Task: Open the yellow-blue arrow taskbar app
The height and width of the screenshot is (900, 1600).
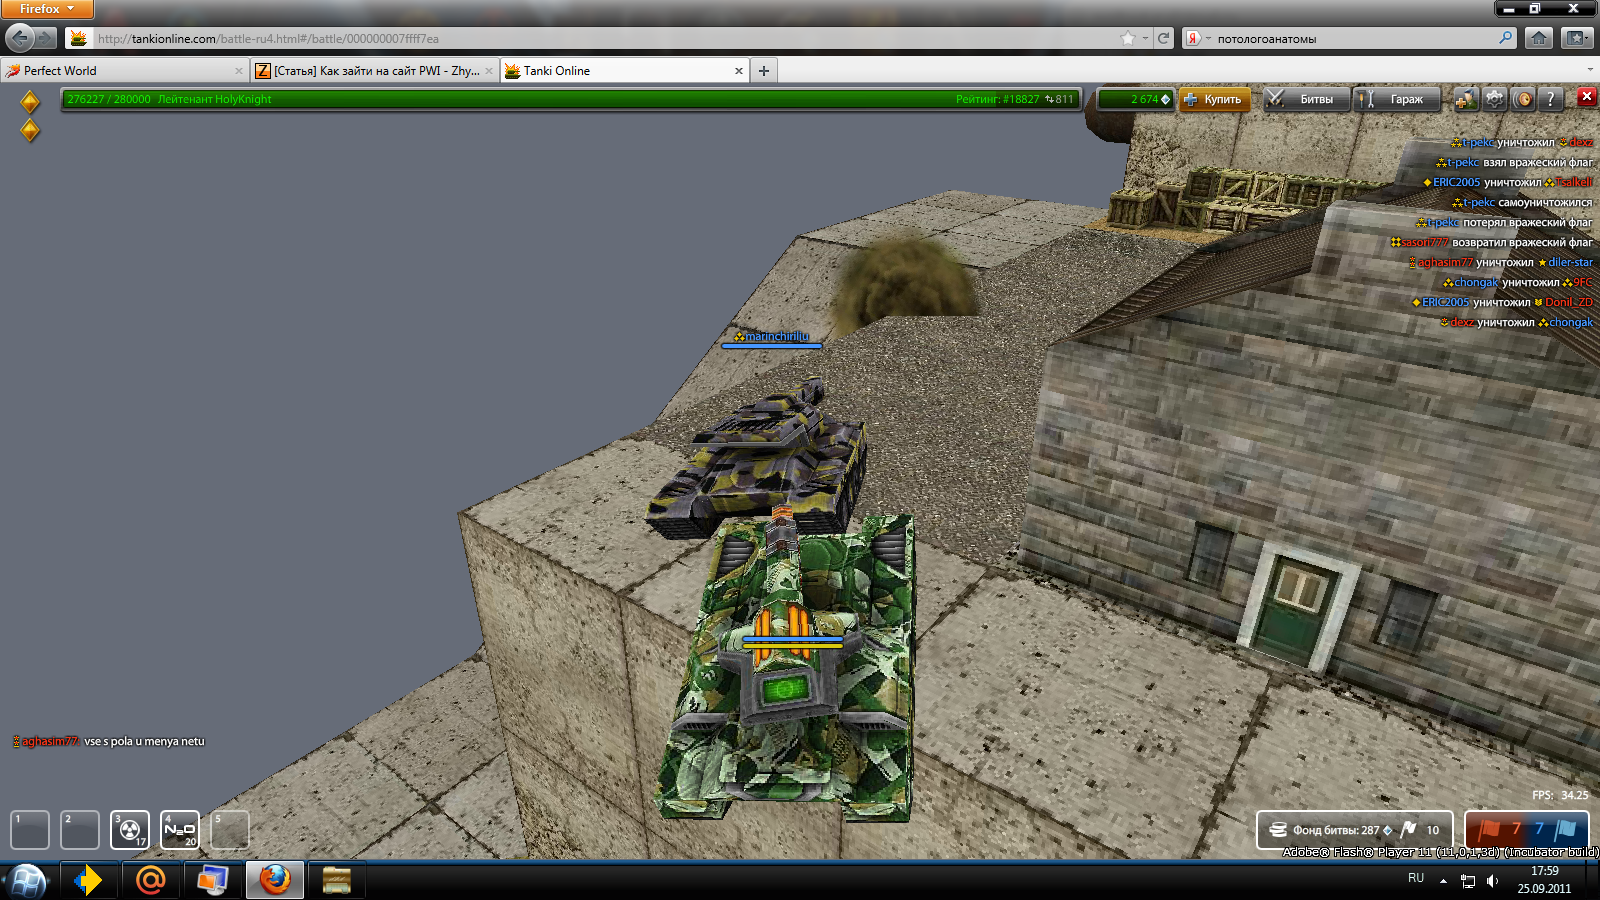Action: [88, 880]
